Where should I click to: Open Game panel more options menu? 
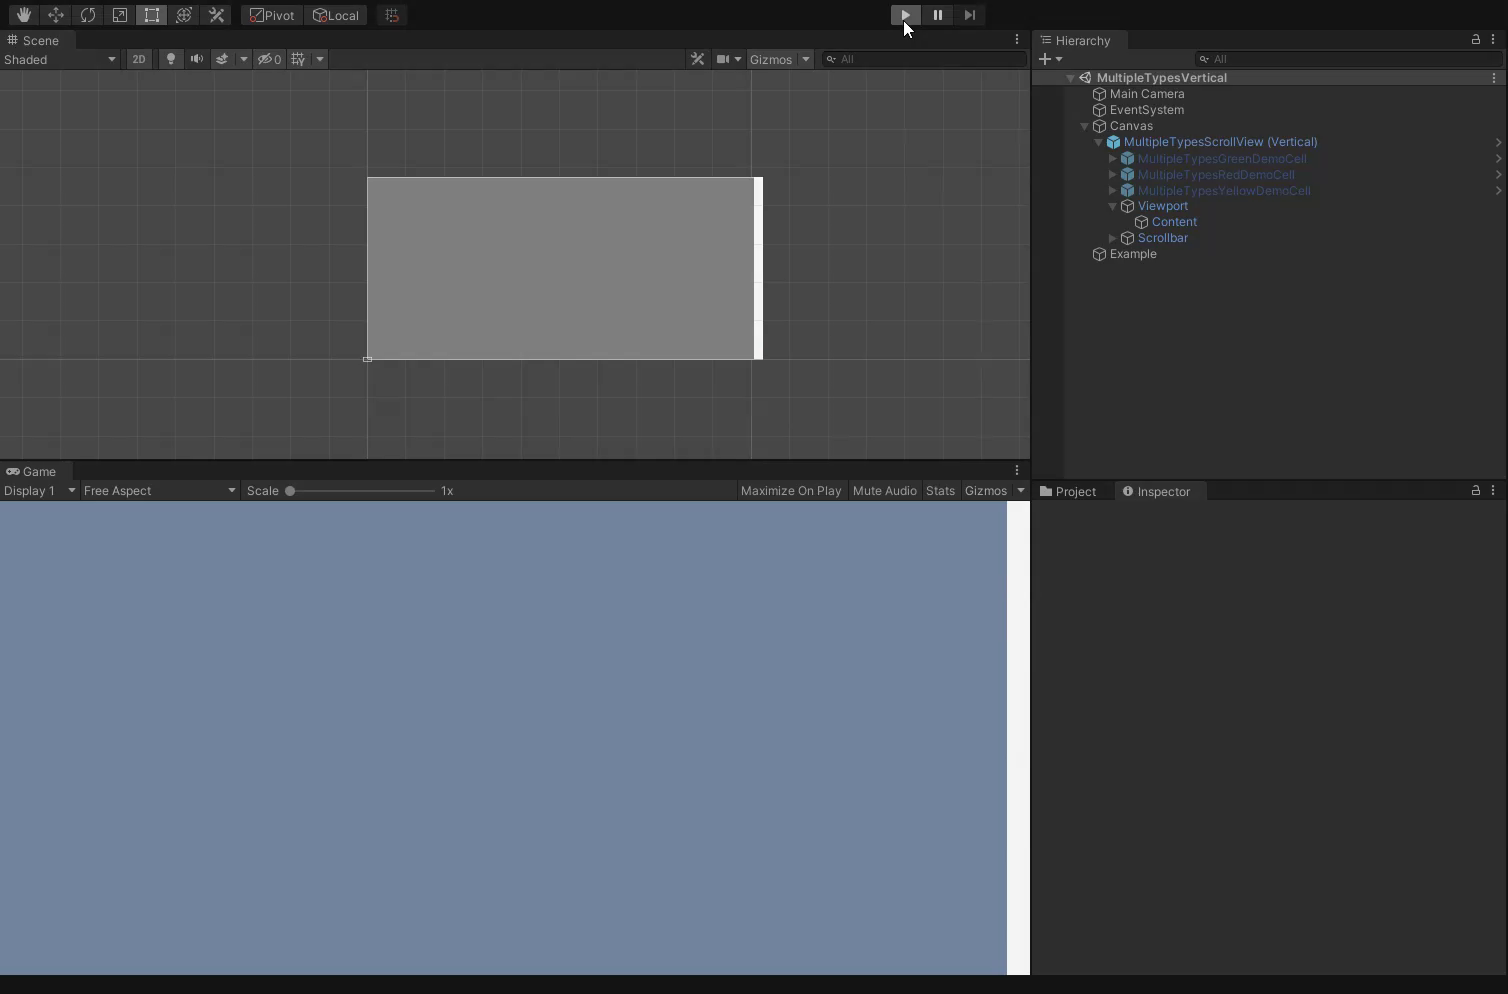click(x=1017, y=470)
